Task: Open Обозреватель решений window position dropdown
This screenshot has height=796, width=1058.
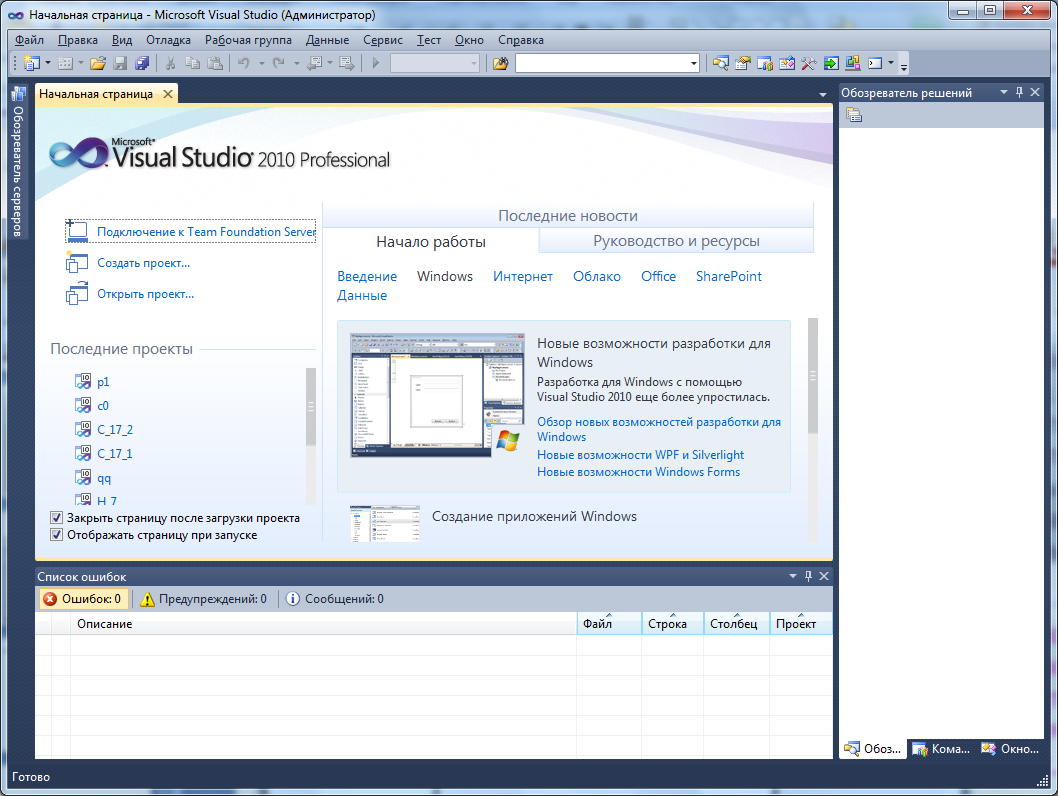Action: pos(1003,92)
